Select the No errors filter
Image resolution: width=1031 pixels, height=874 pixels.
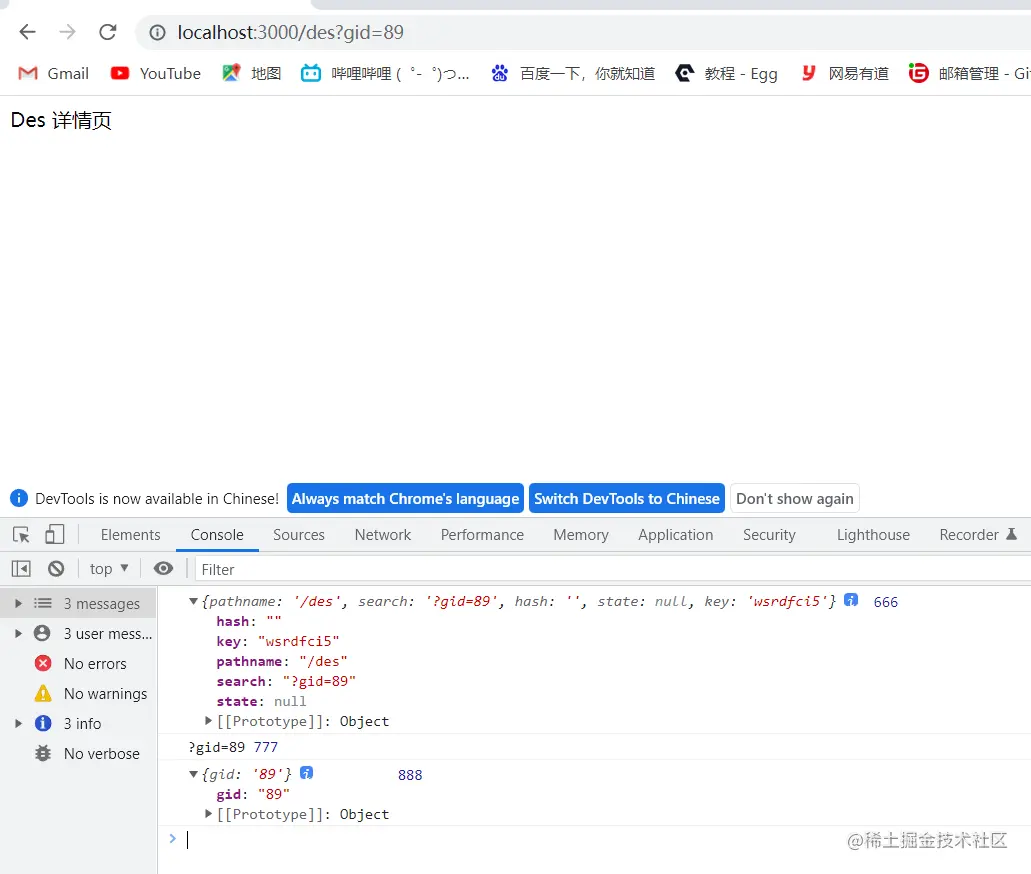pyautogui.click(x=80, y=664)
